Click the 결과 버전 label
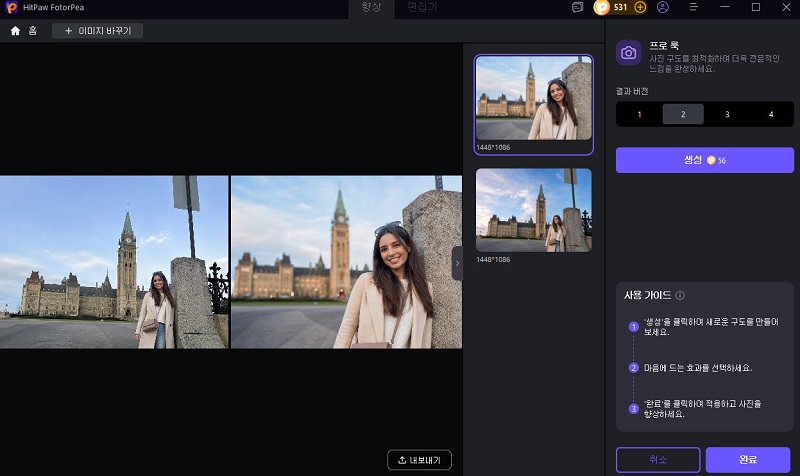 pyautogui.click(x=632, y=91)
